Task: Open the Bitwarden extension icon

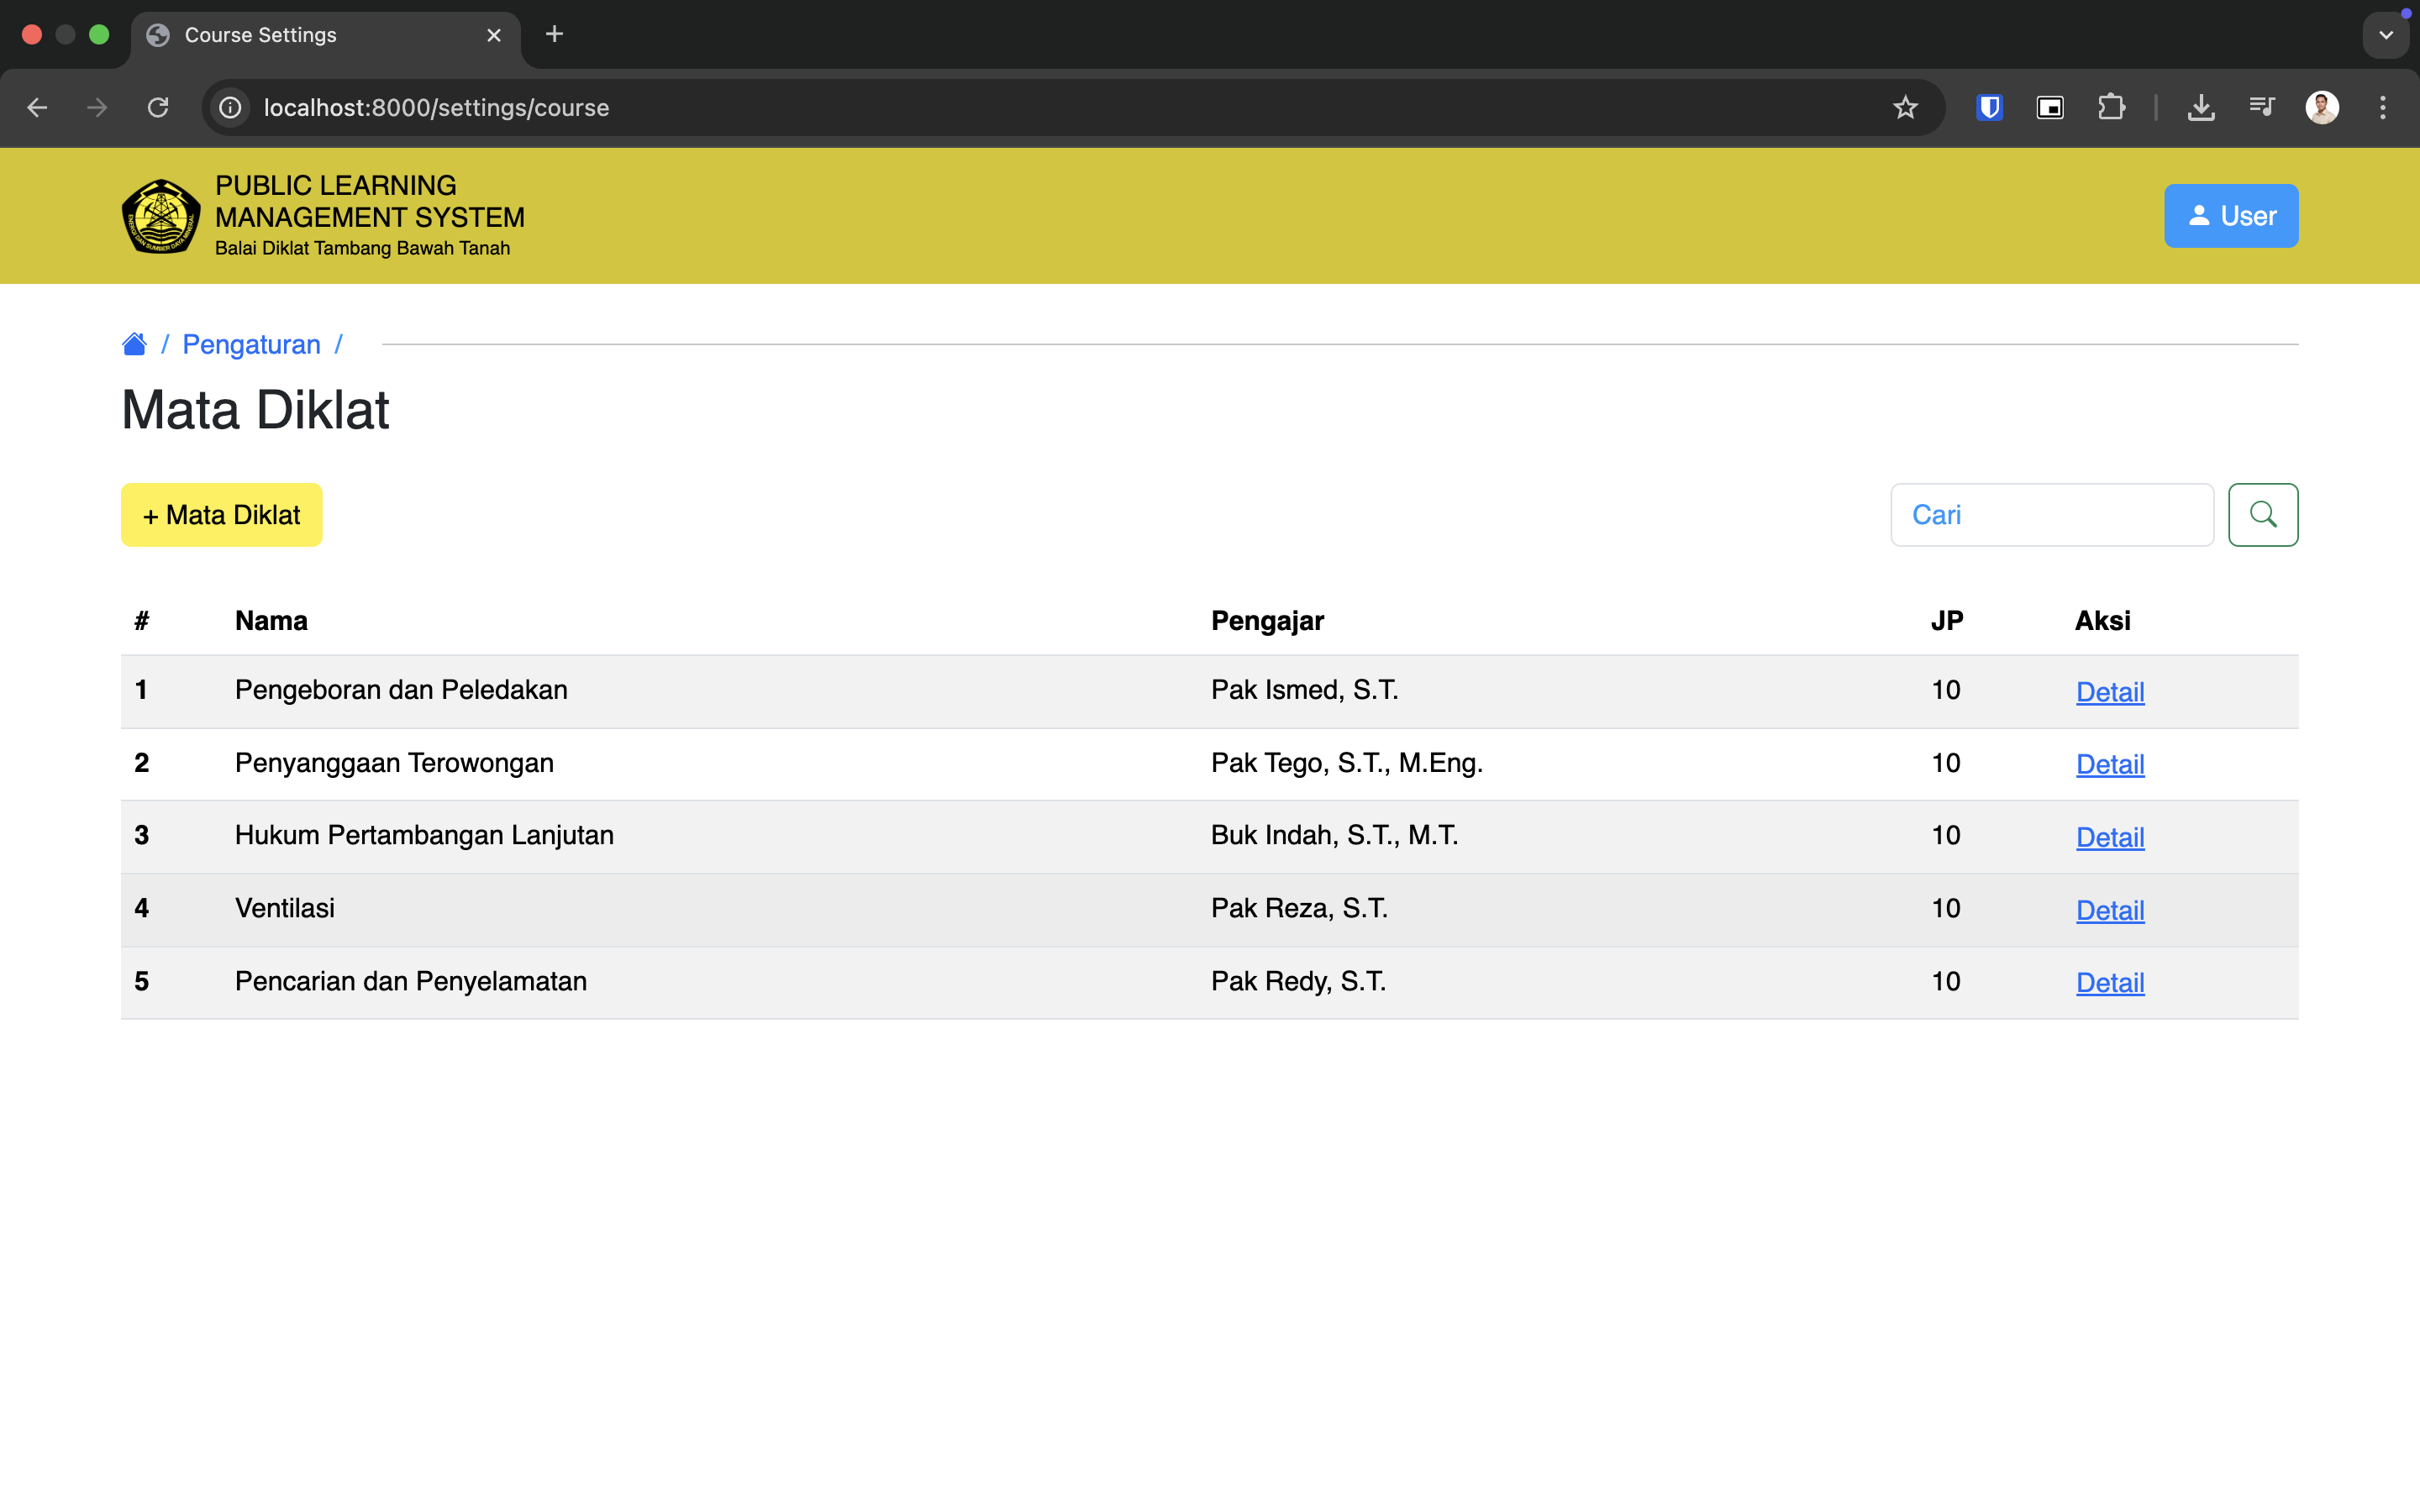Action: tap(1989, 107)
